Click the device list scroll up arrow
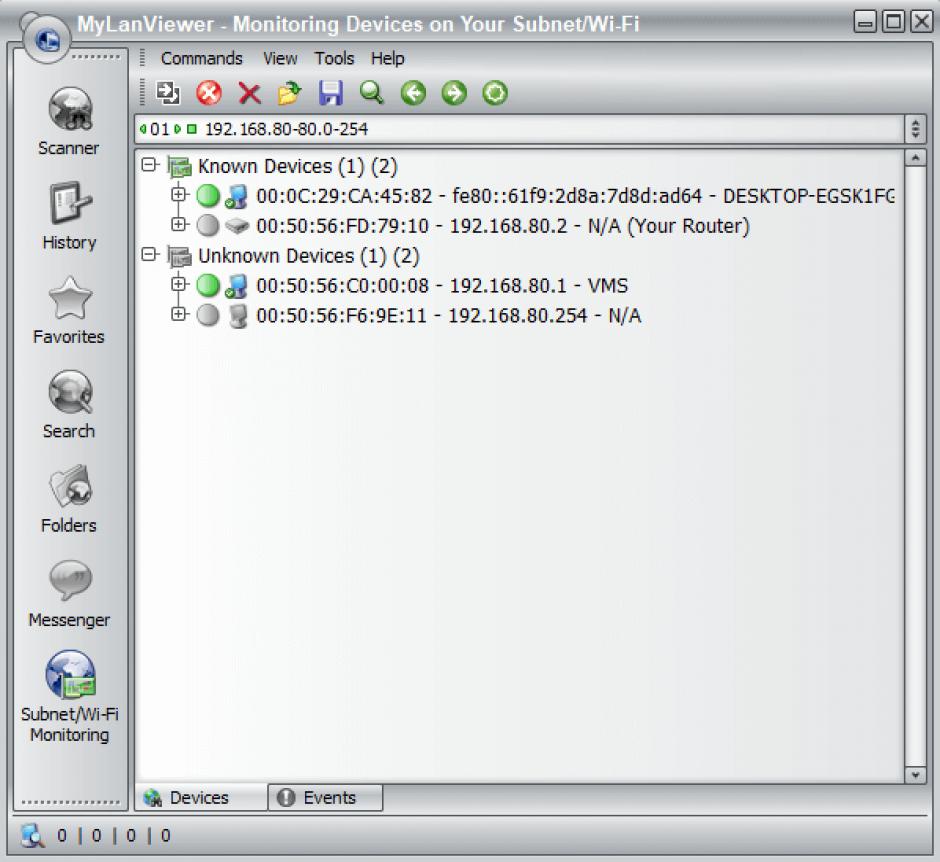 click(915, 158)
